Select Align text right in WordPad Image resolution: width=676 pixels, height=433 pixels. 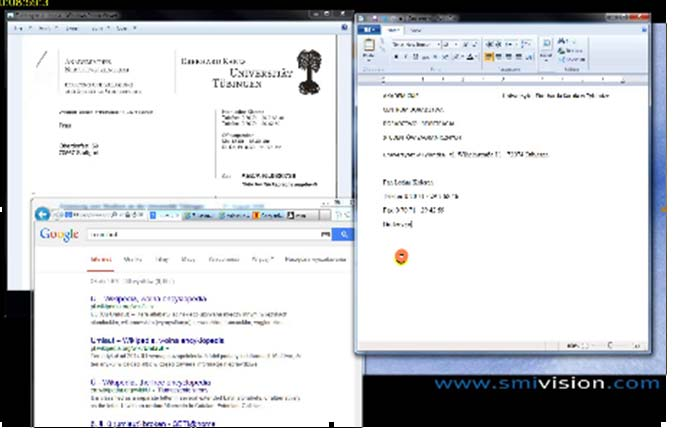pyautogui.click(x=509, y=57)
